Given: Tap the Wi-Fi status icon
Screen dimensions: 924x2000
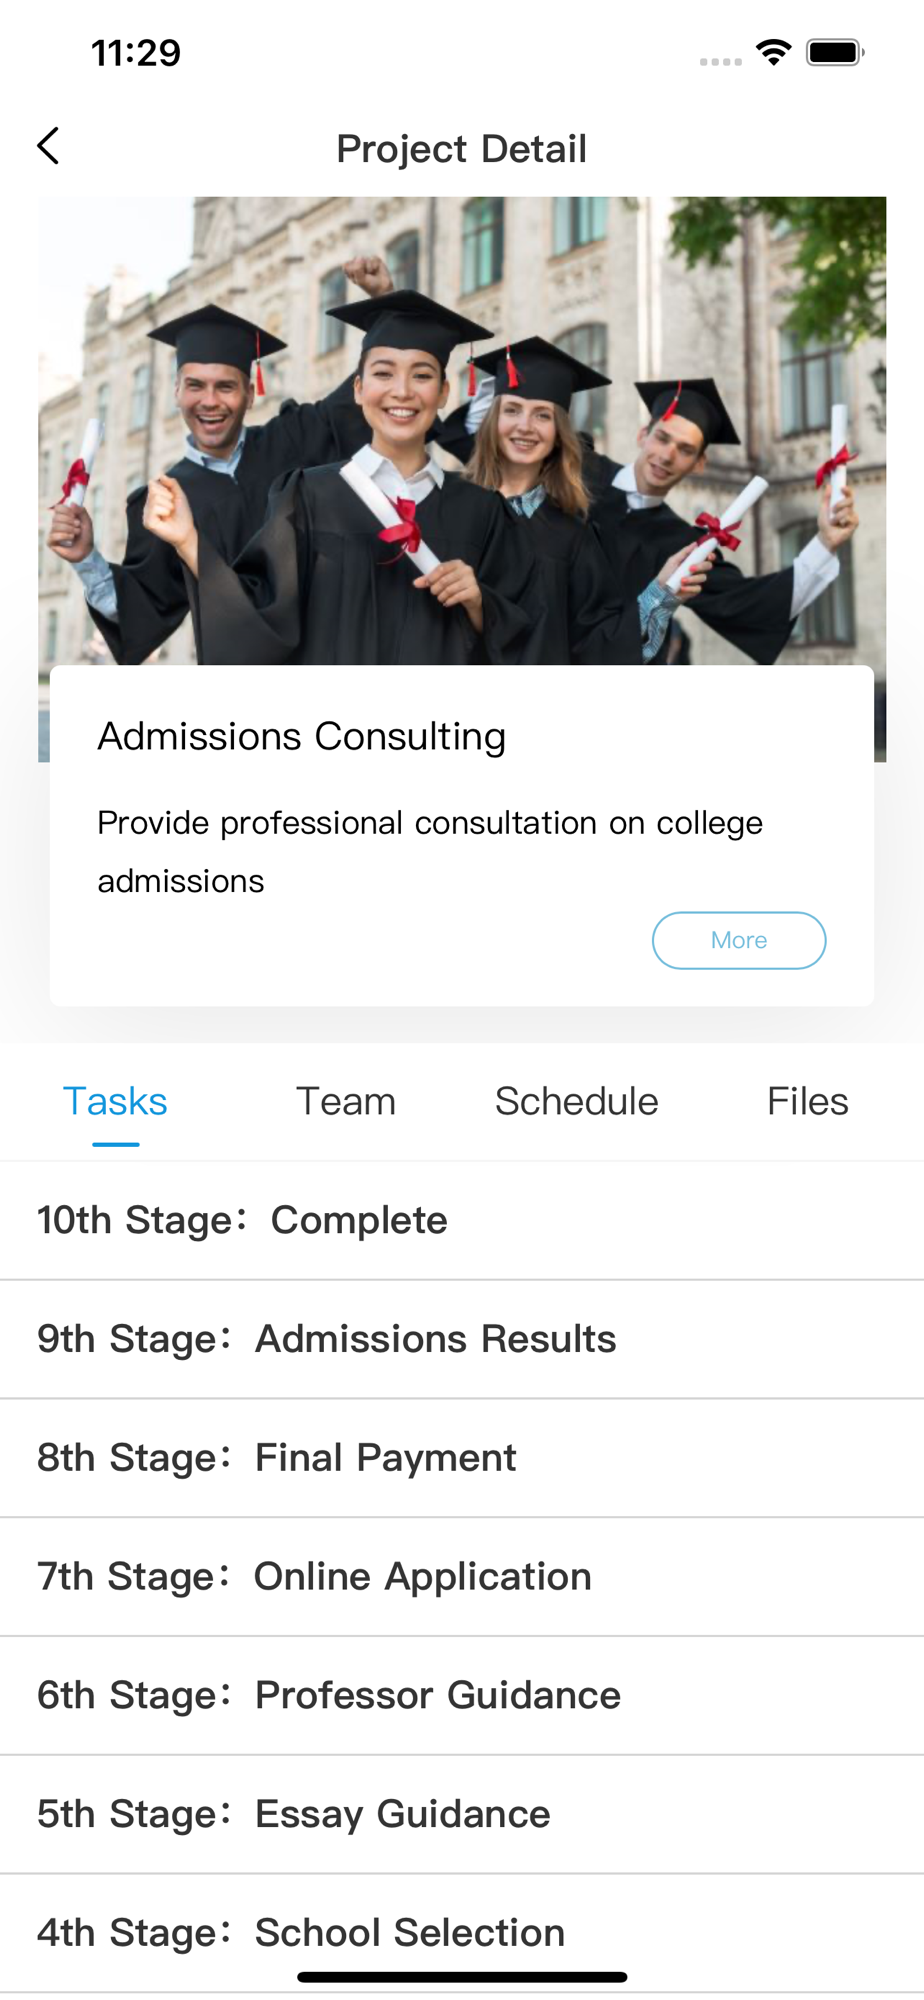Looking at the screenshot, I should pos(773,52).
